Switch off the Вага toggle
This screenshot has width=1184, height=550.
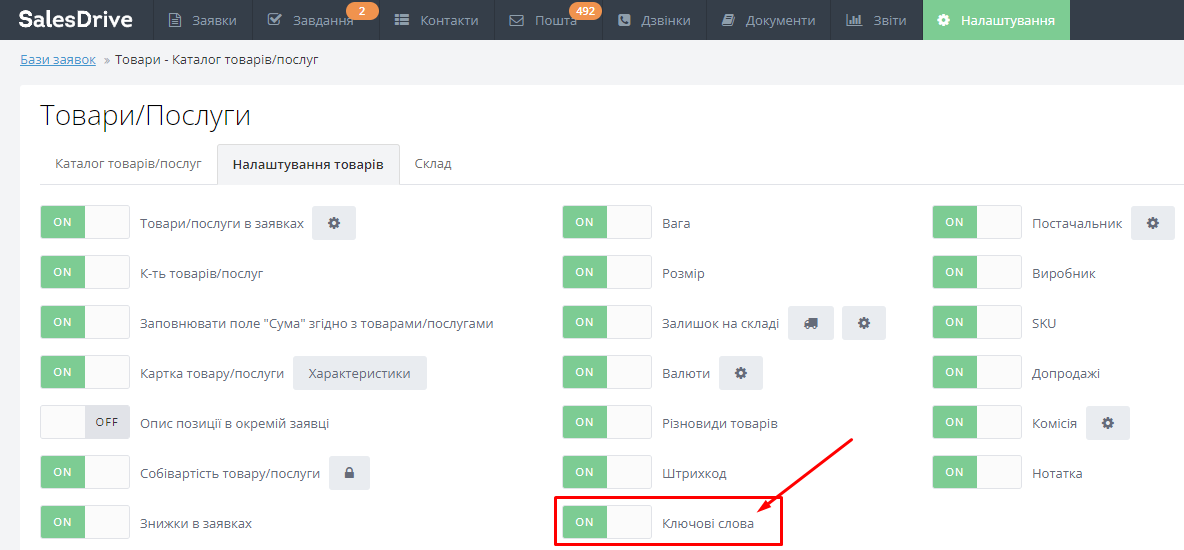point(607,222)
